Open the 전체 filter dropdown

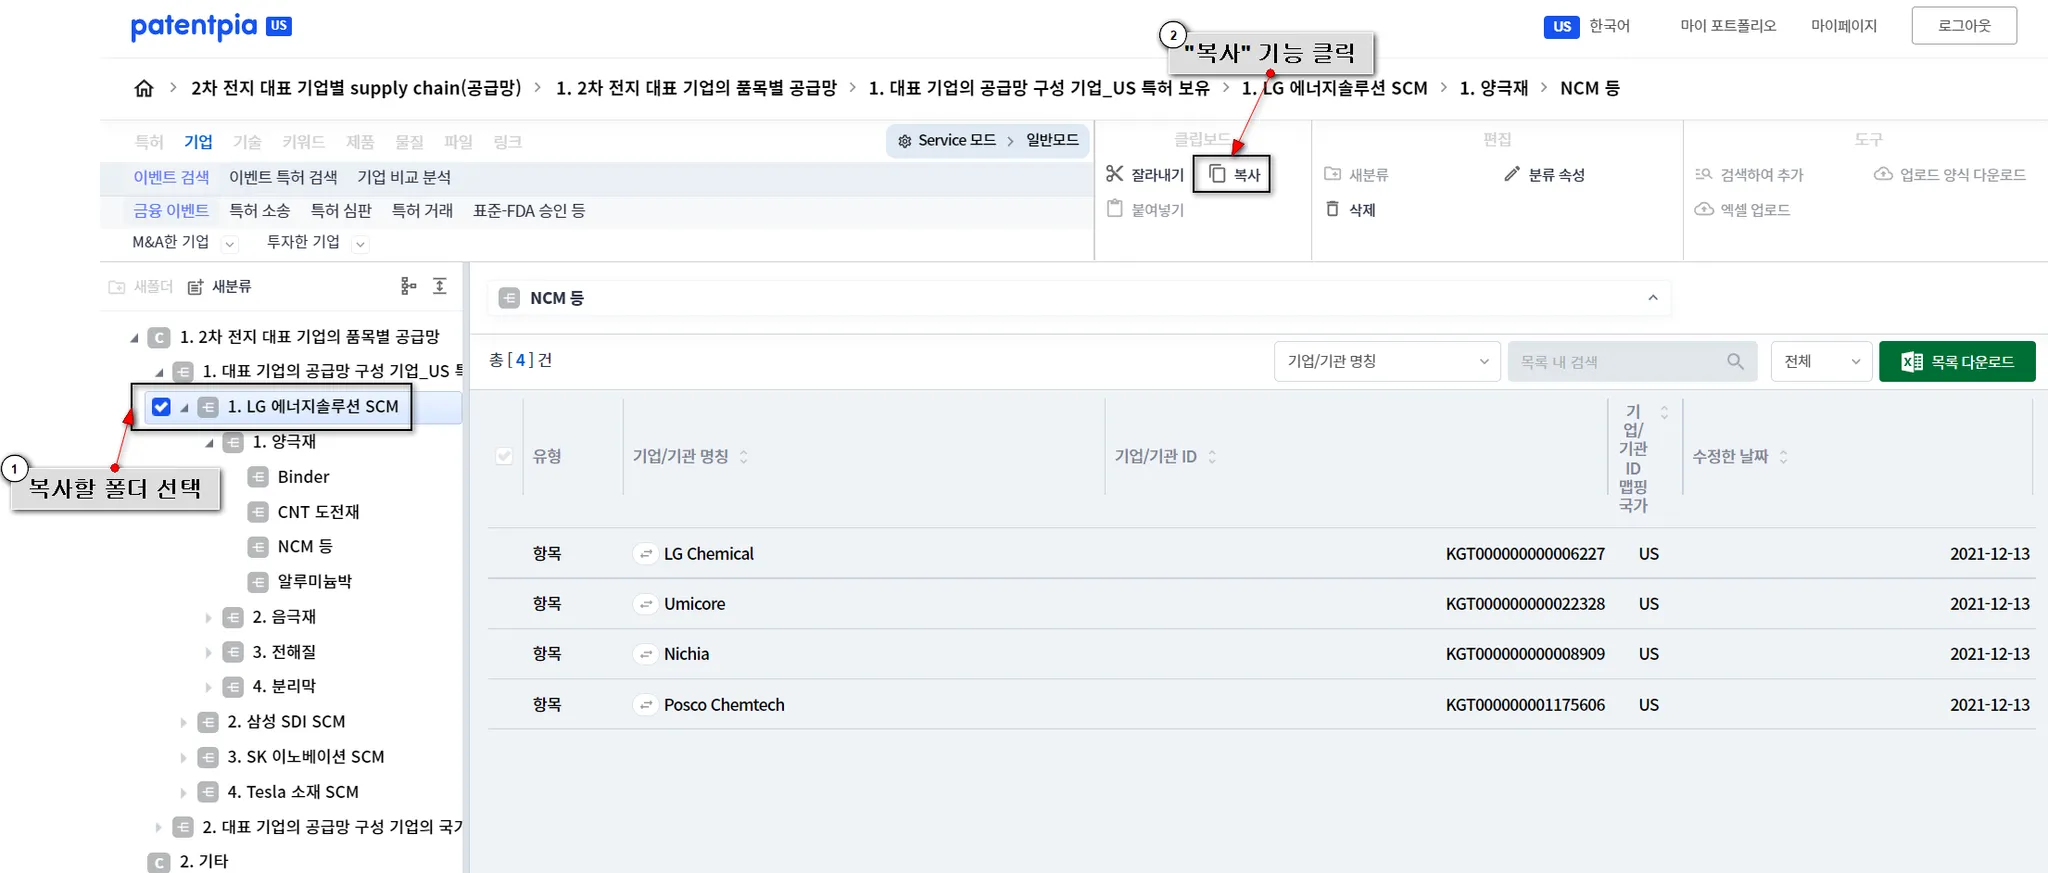pyautogui.click(x=1821, y=361)
